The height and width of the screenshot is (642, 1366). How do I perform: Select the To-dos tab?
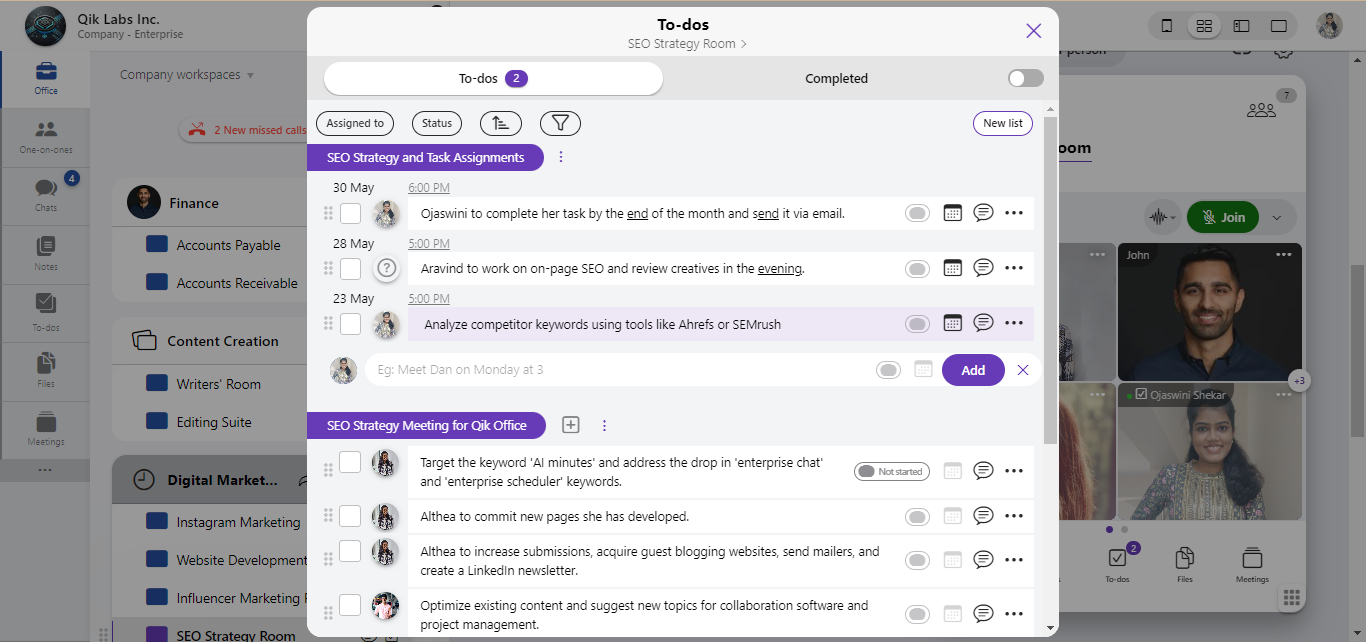(x=493, y=78)
